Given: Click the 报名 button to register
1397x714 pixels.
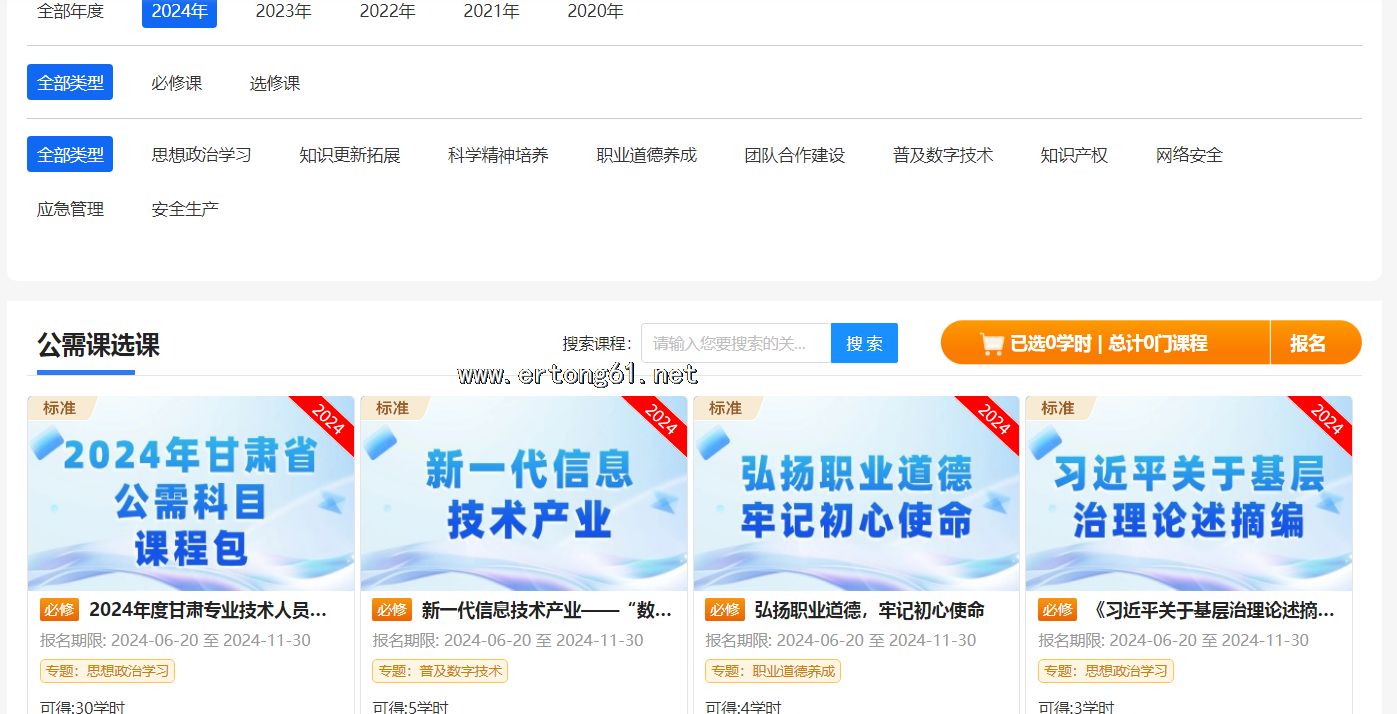Looking at the screenshot, I should tap(1307, 343).
